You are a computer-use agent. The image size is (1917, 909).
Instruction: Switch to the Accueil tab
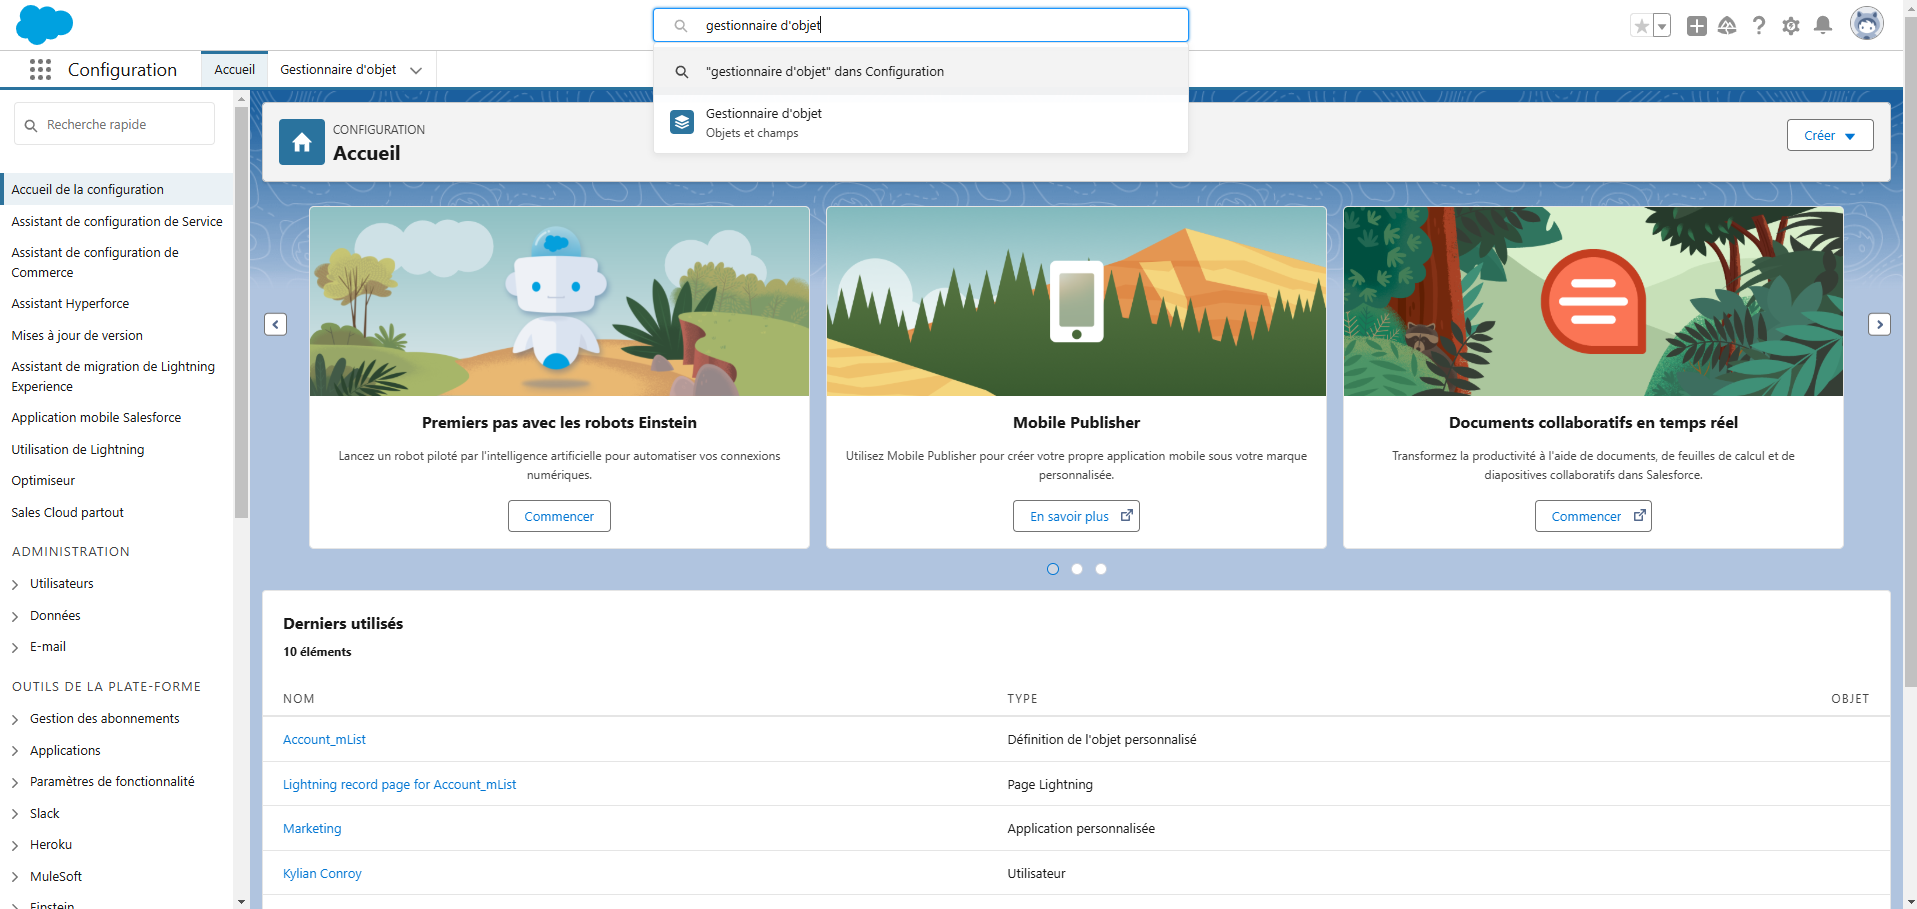click(234, 69)
